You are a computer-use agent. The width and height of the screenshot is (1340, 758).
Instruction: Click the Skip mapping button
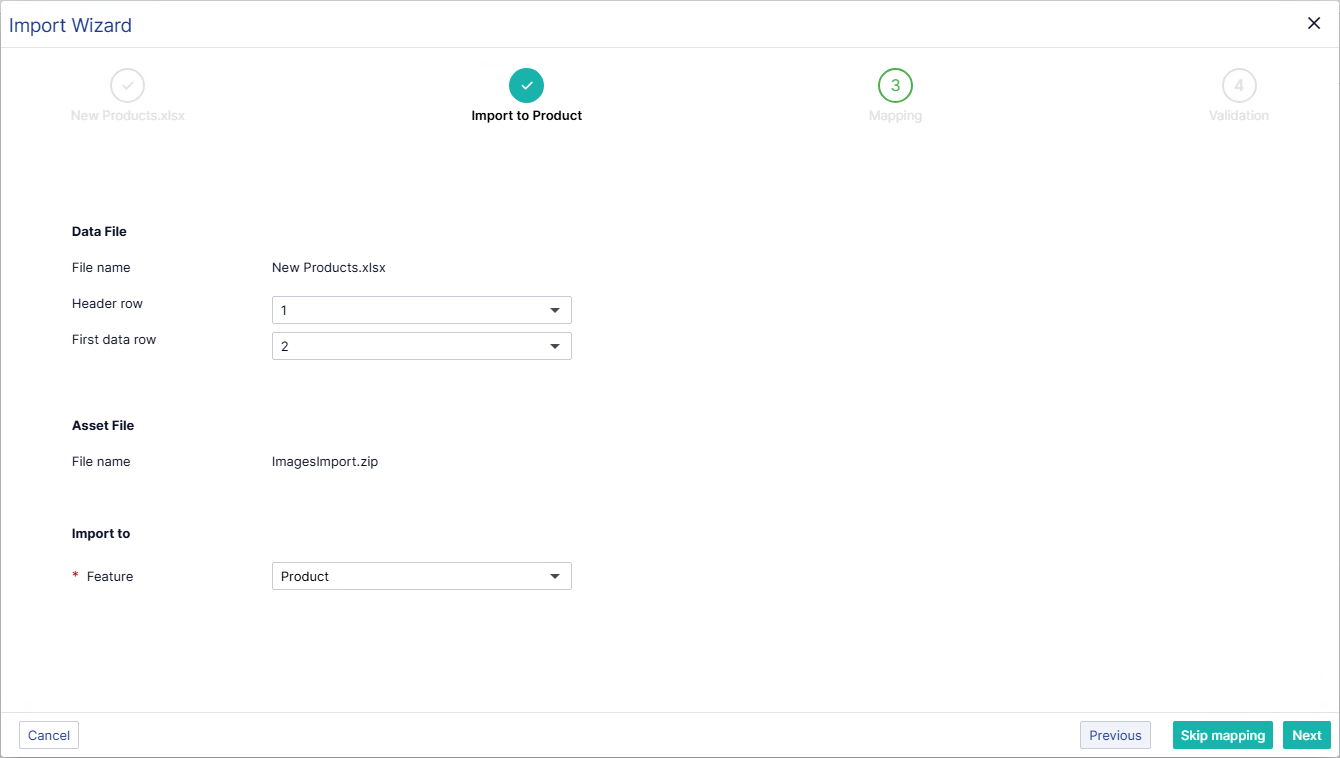click(1222, 735)
